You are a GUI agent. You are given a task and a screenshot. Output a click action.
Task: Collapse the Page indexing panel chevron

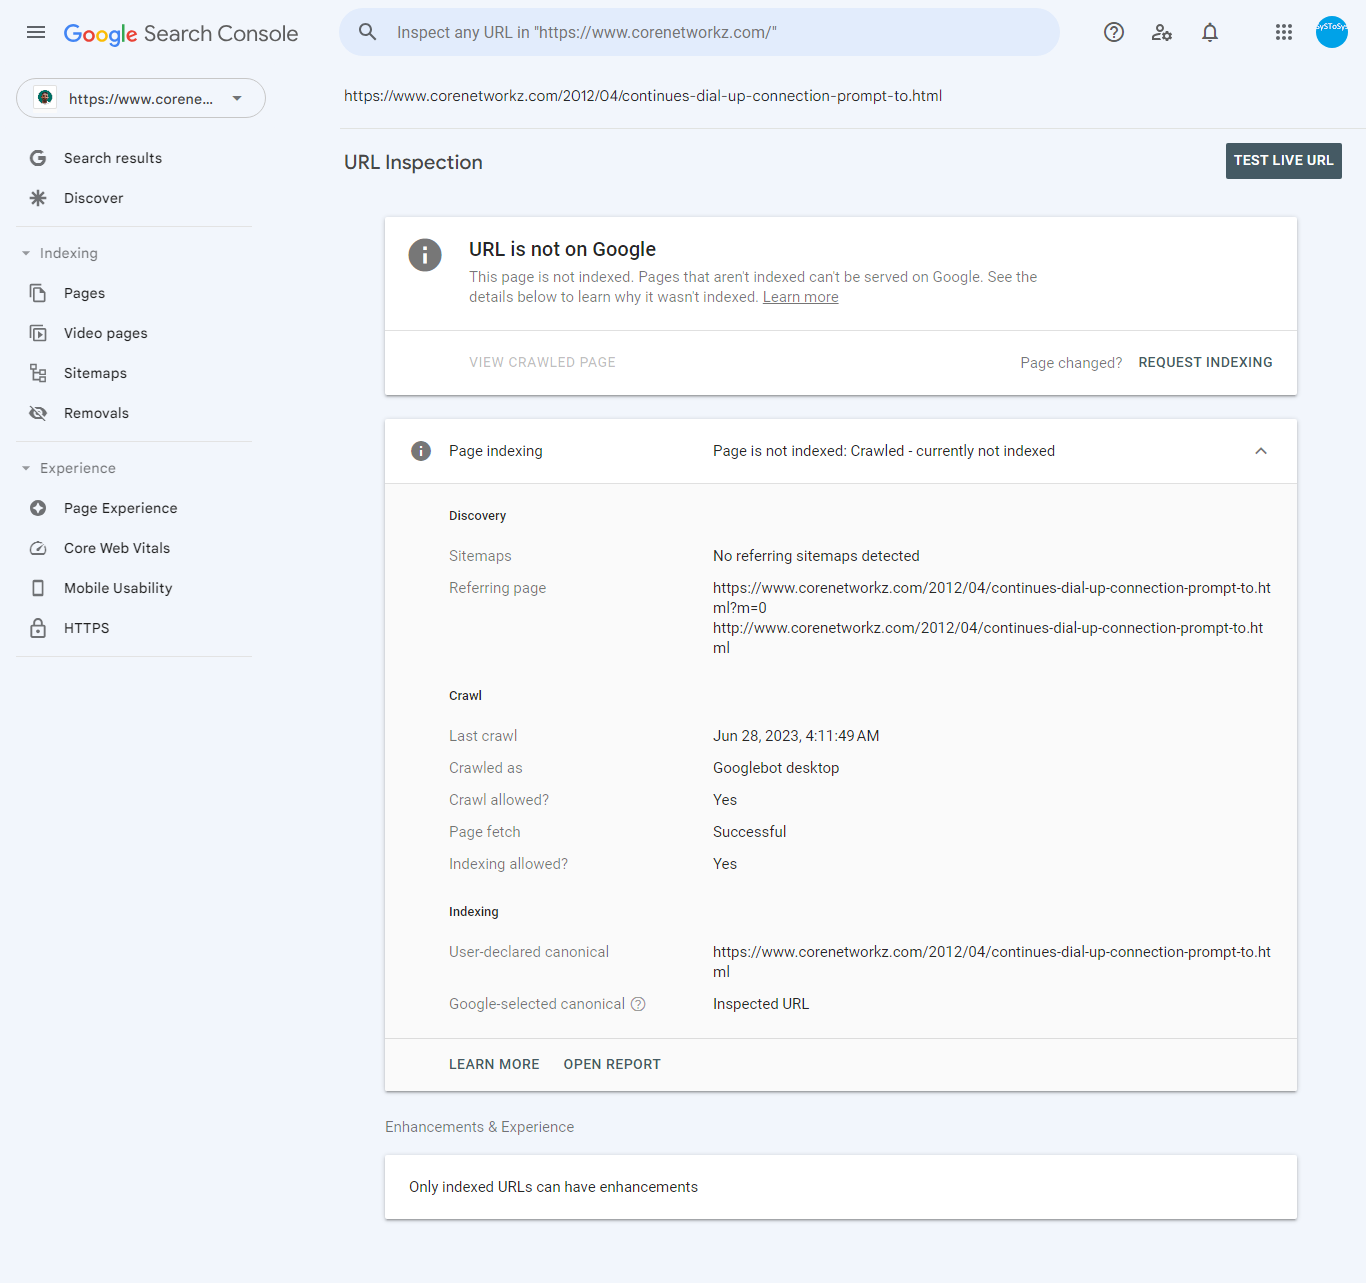(1261, 451)
